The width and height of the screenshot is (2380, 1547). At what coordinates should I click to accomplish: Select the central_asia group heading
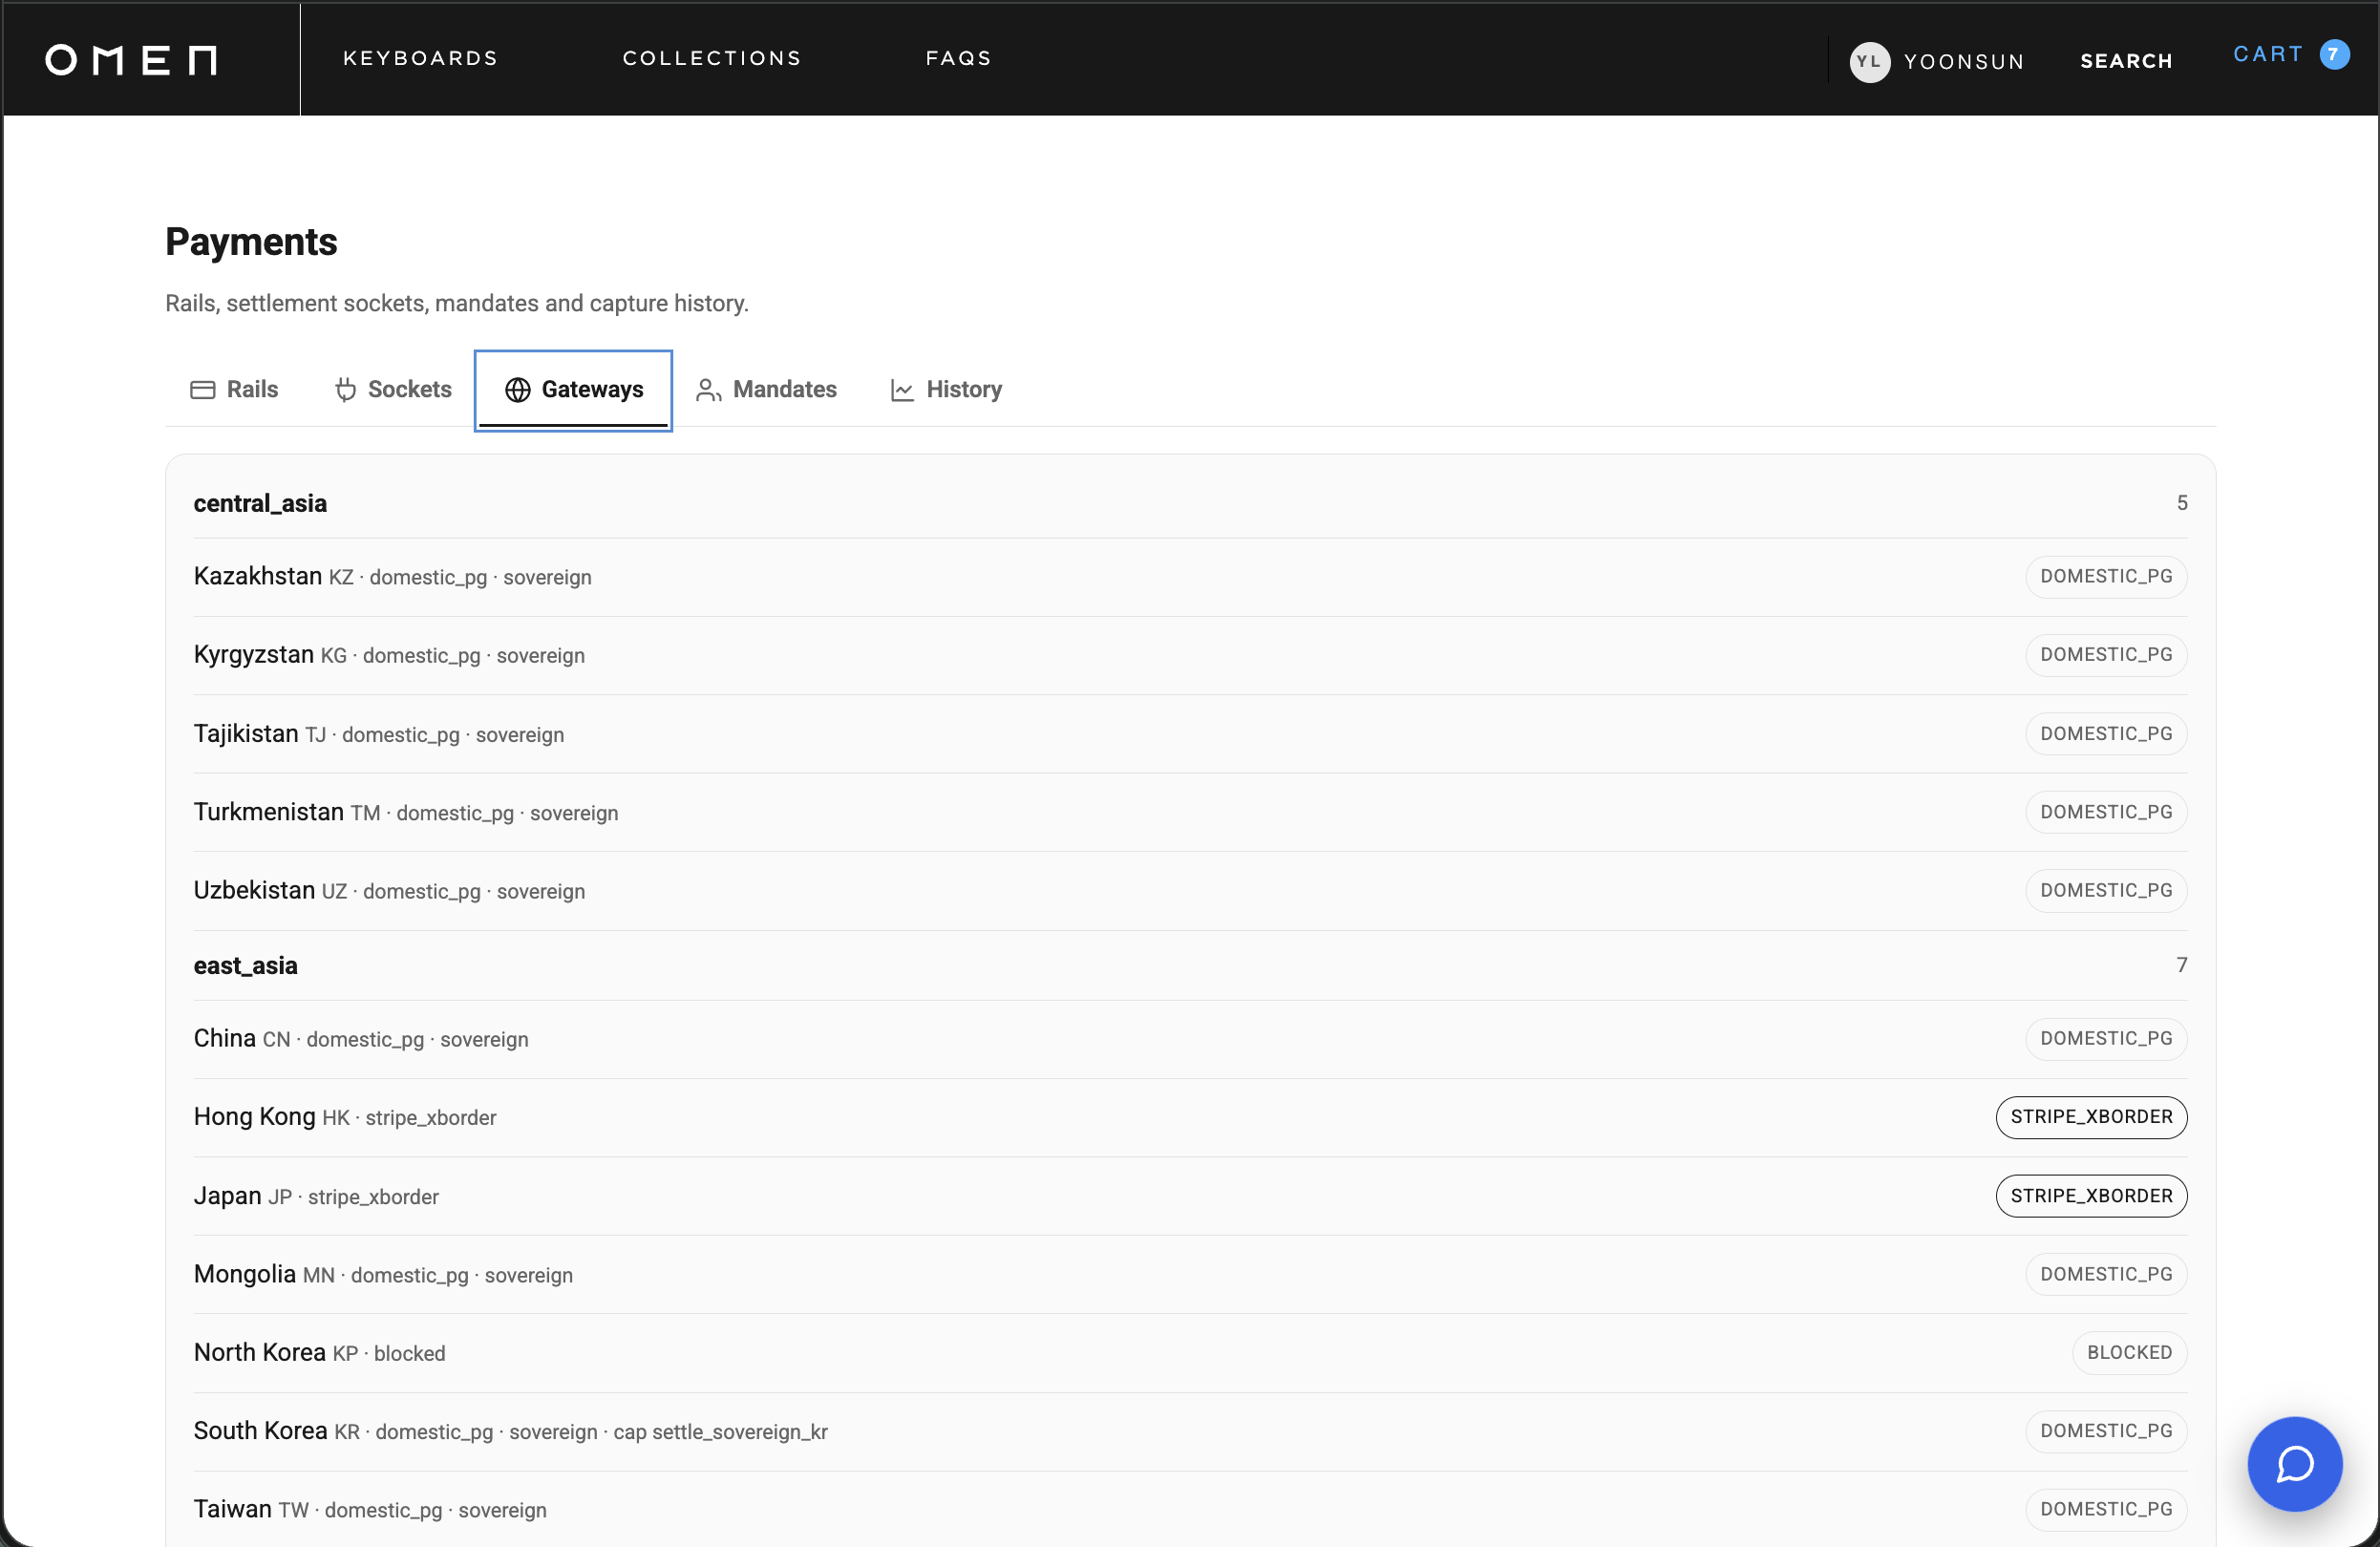pyautogui.click(x=260, y=503)
